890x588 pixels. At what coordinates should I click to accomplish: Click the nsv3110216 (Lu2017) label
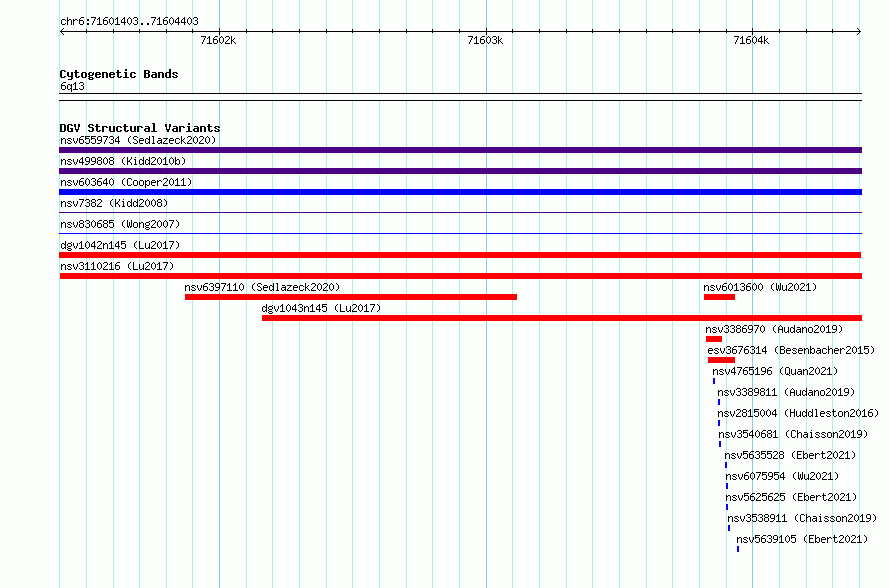[x=117, y=266]
